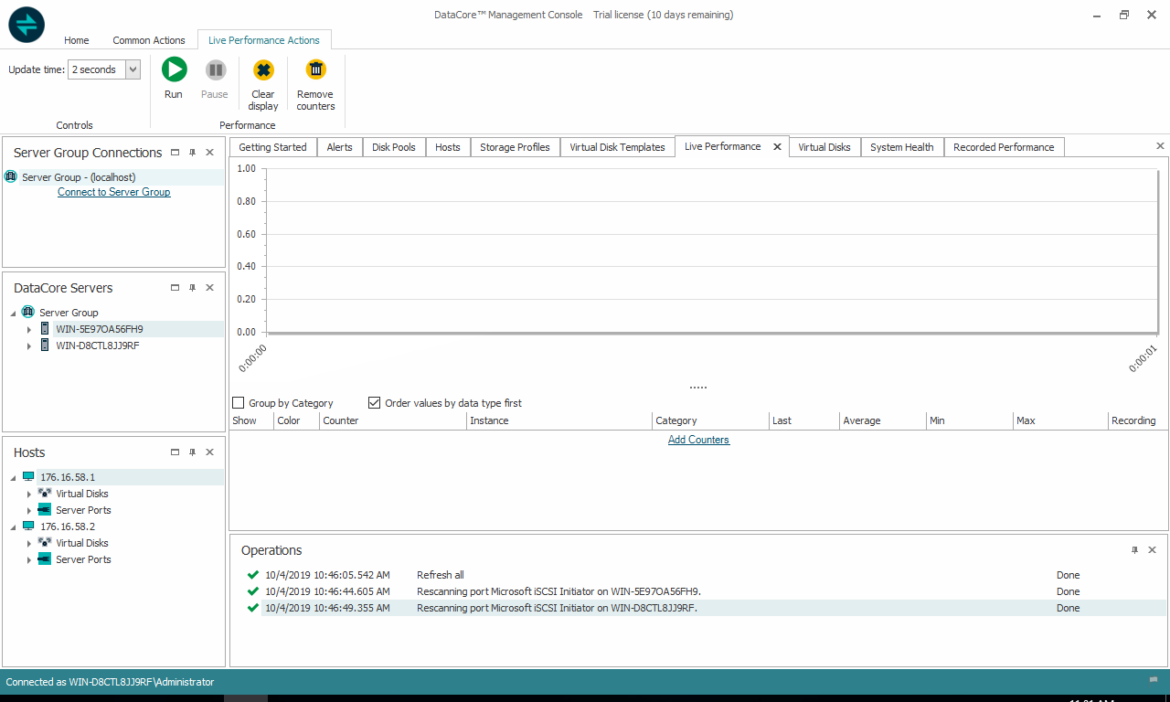
Task: Switch to the Alerts tab
Action: tap(339, 147)
